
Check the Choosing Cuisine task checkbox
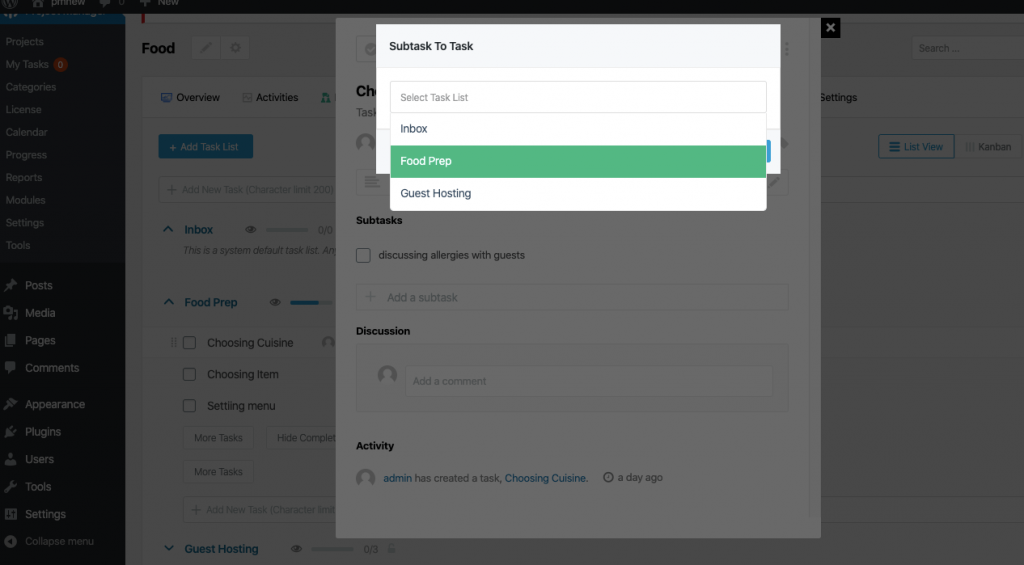189,343
